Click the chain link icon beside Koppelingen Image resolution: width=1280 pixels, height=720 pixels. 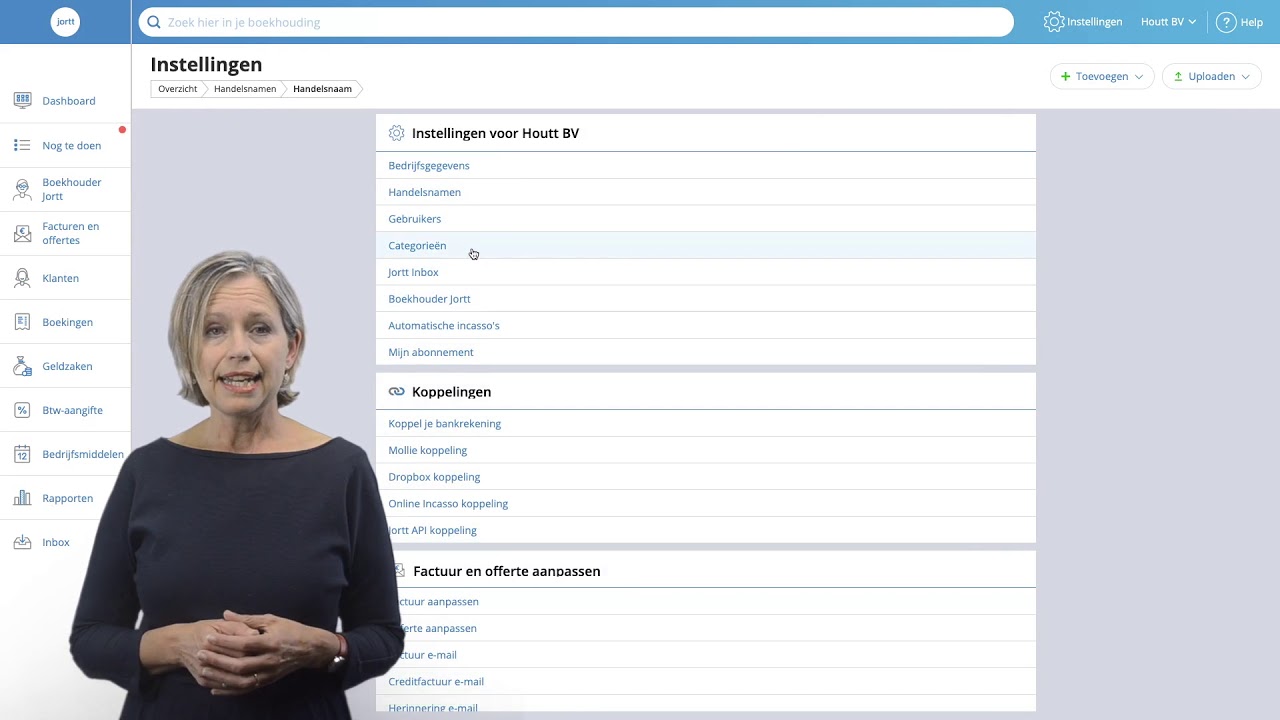(x=397, y=392)
